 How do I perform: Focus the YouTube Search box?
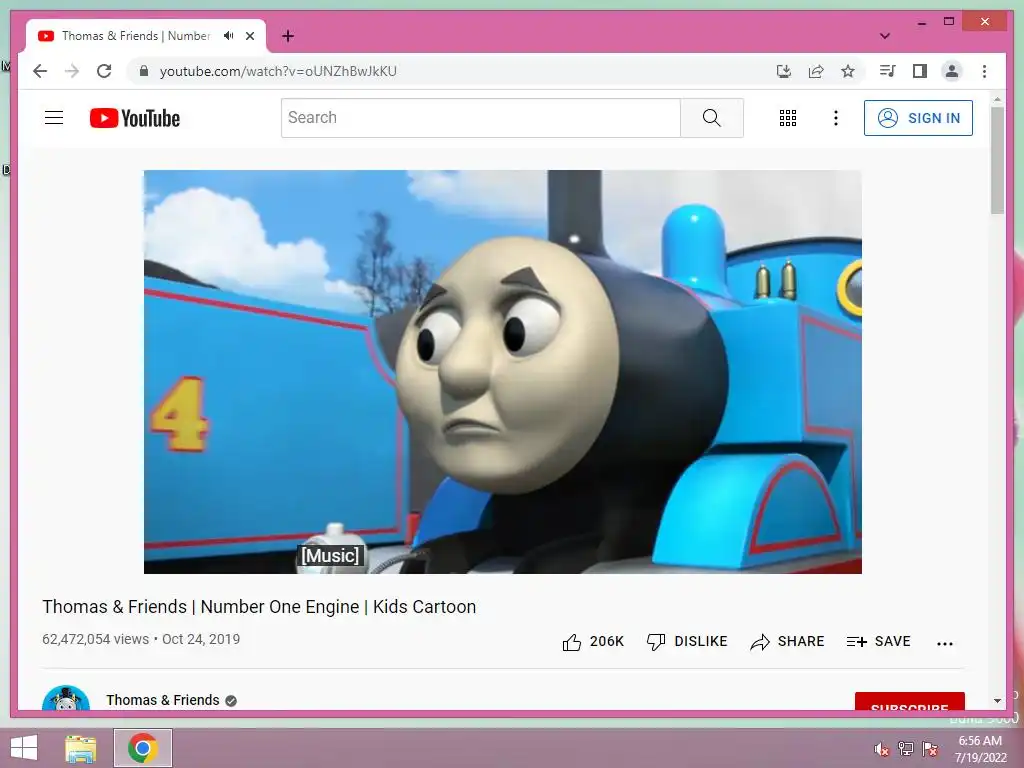tap(481, 118)
